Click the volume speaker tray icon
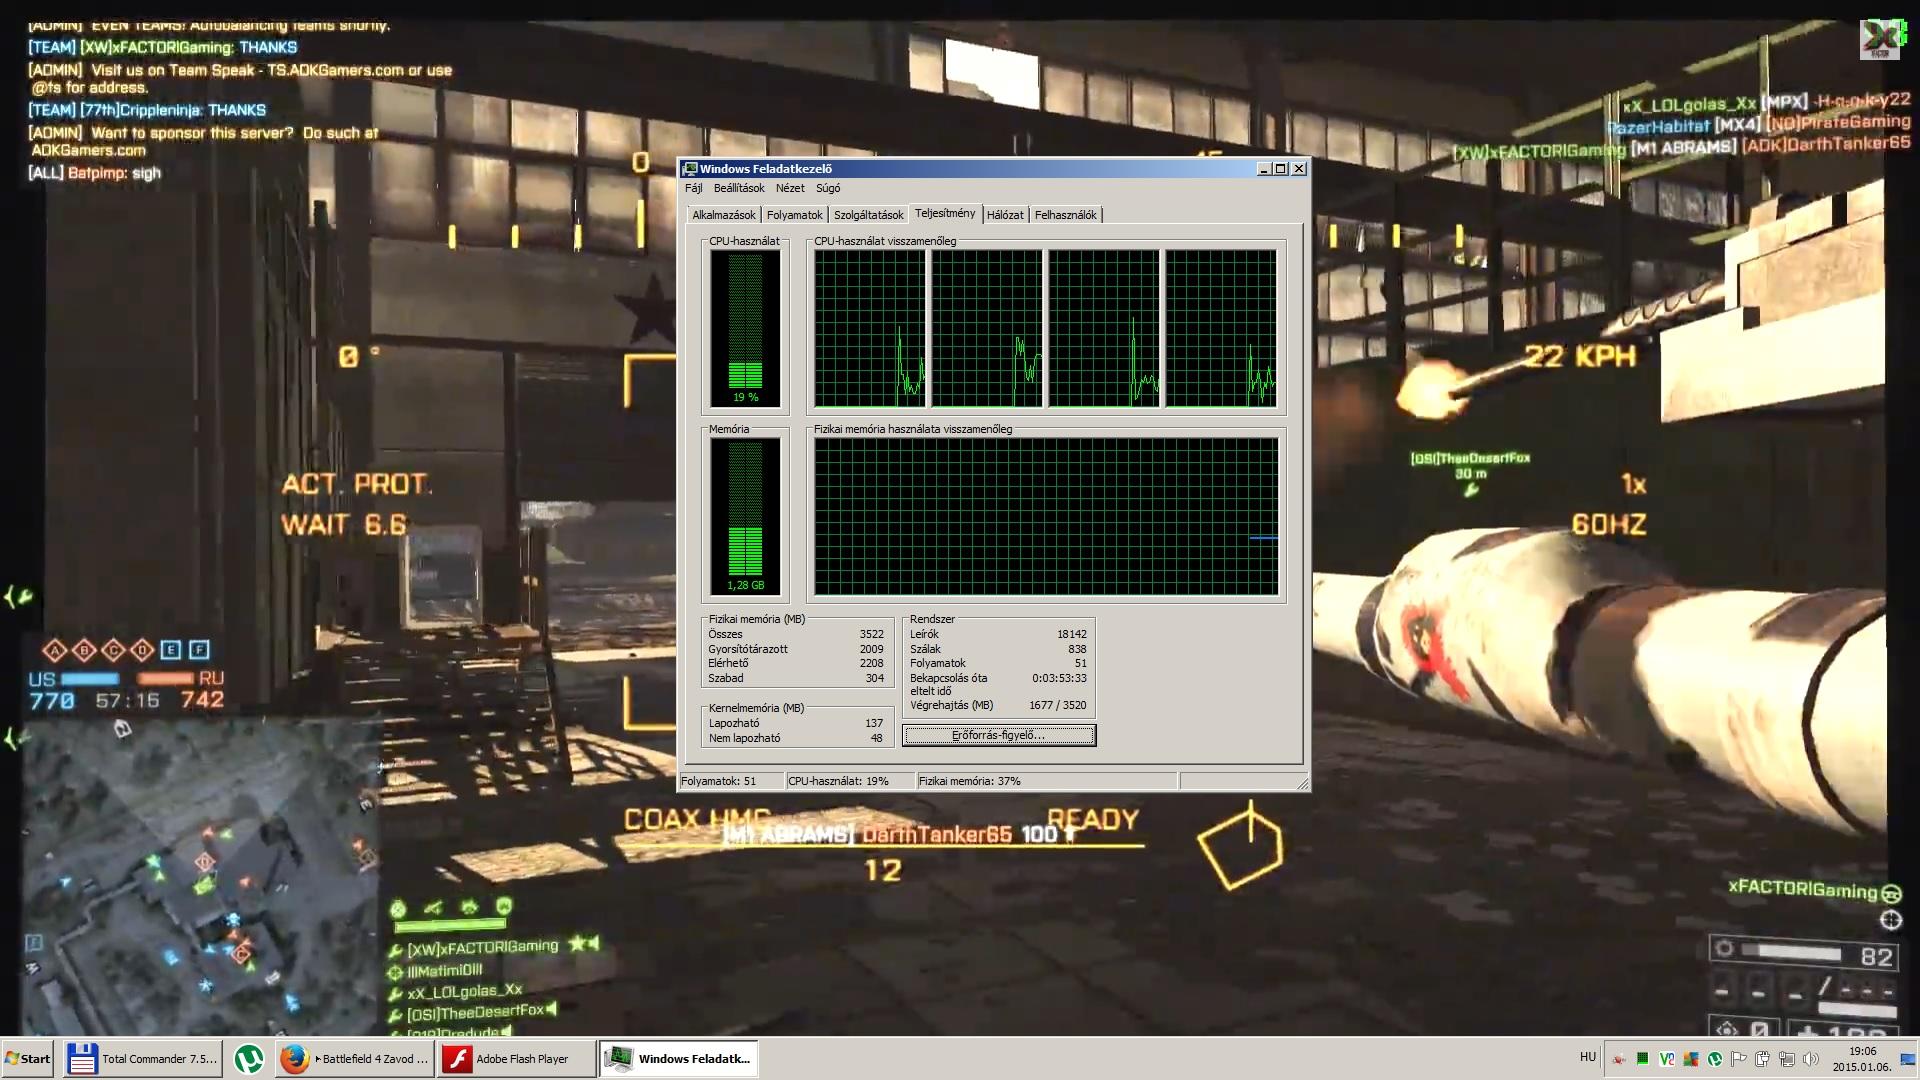The width and height of the screenshot is (1920, 1080). point(1811,1059)
